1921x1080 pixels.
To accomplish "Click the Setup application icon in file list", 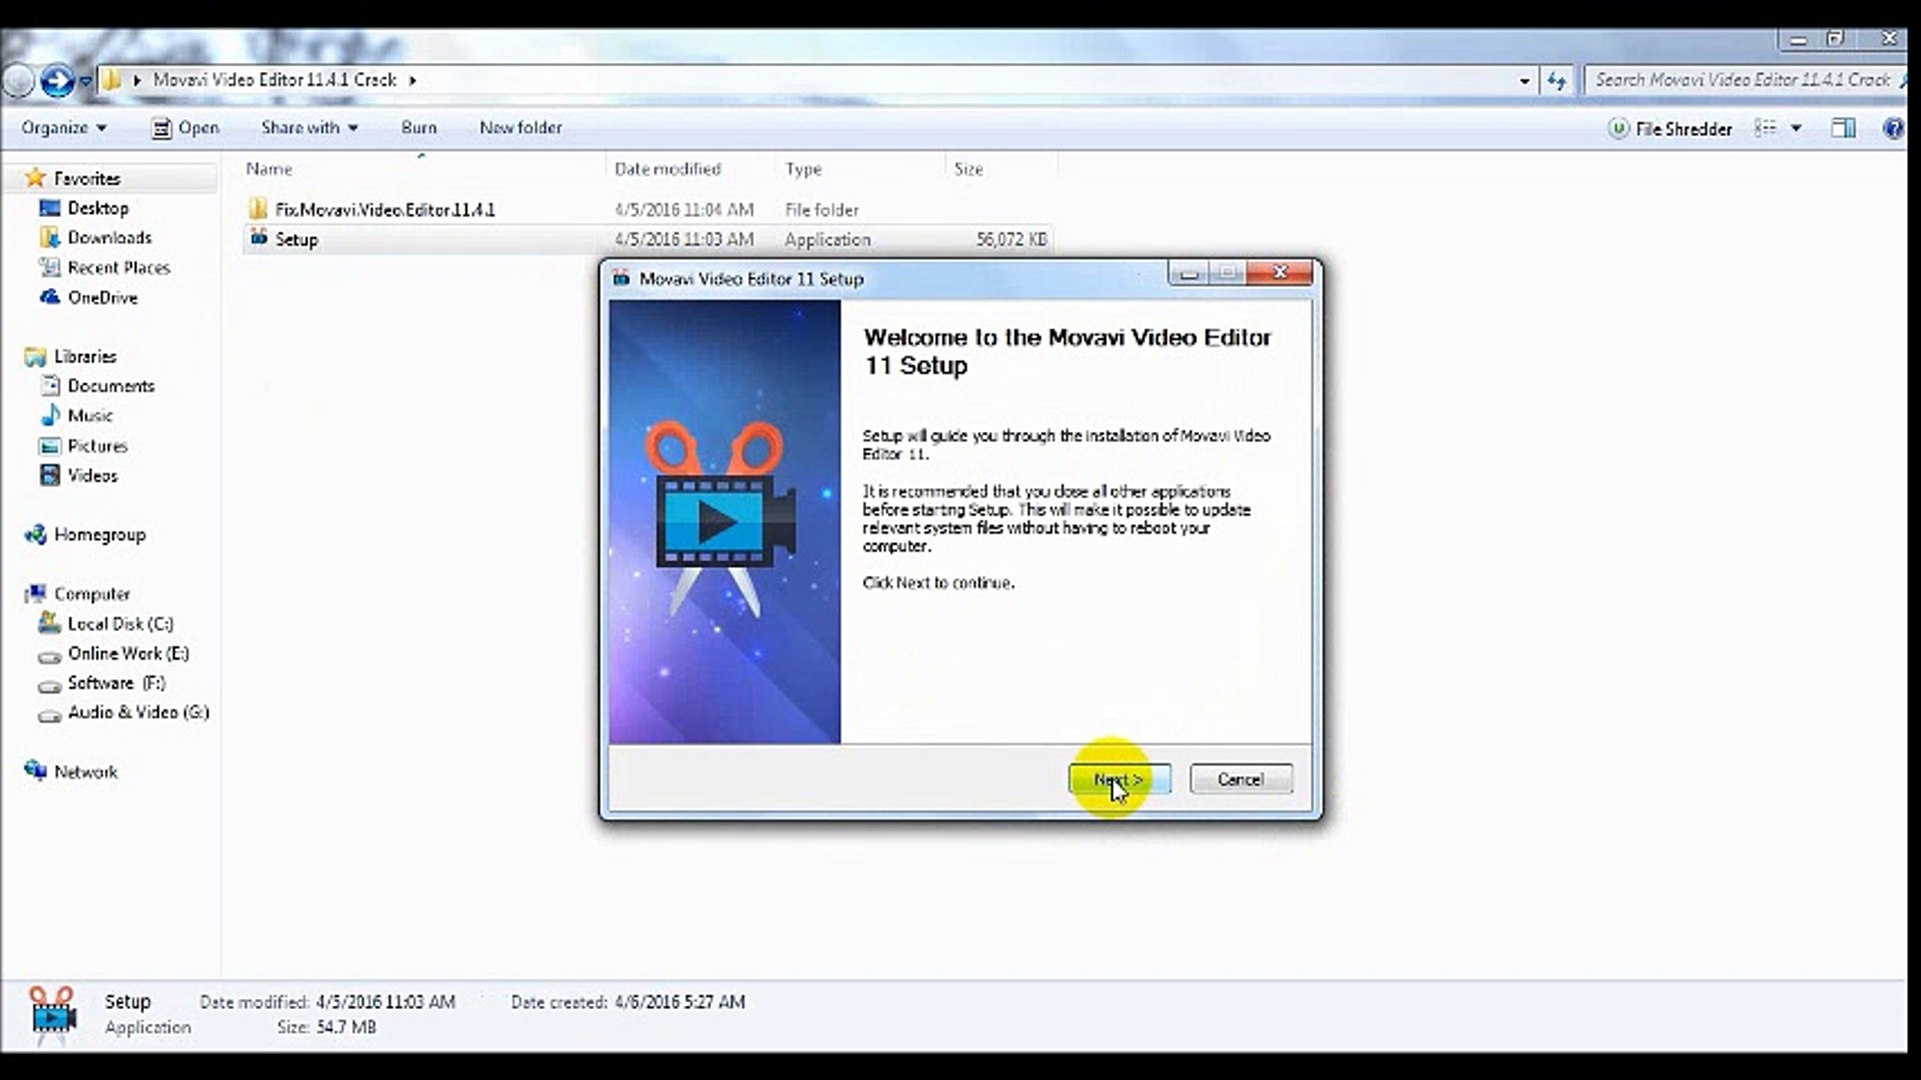I will pyautogui.click(x=259, y=239).
